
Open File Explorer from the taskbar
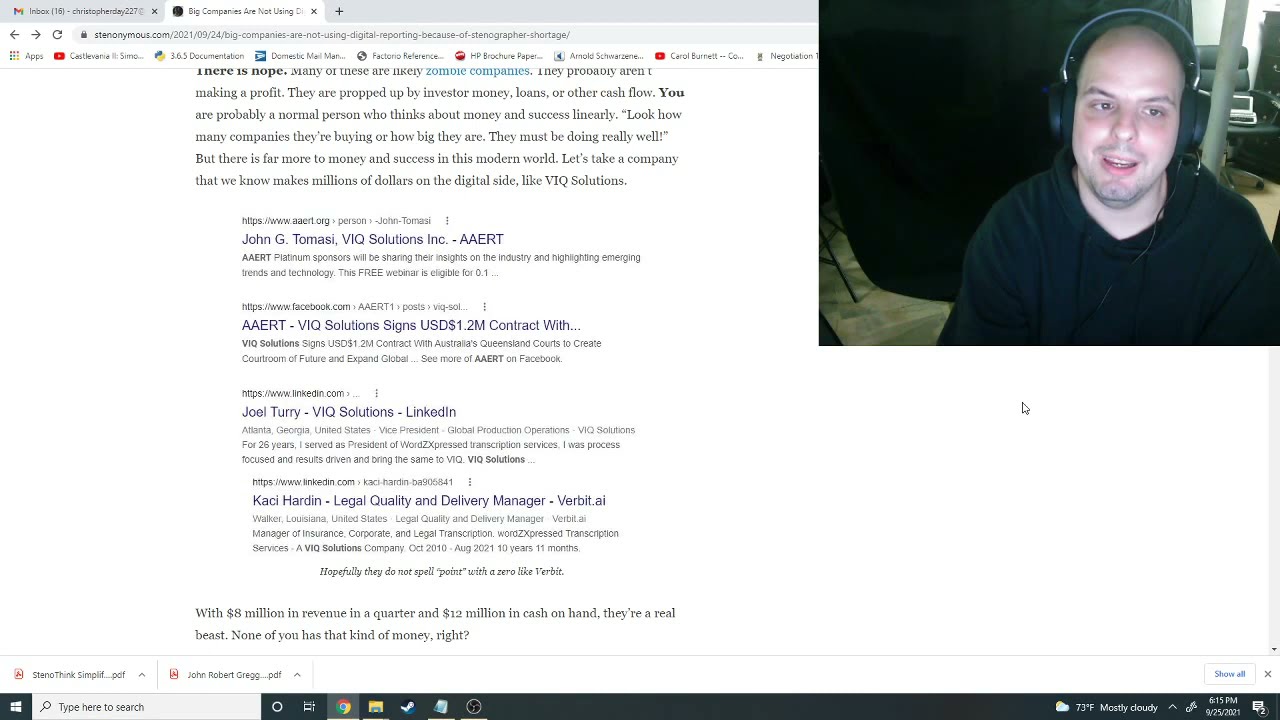(376, 707)
